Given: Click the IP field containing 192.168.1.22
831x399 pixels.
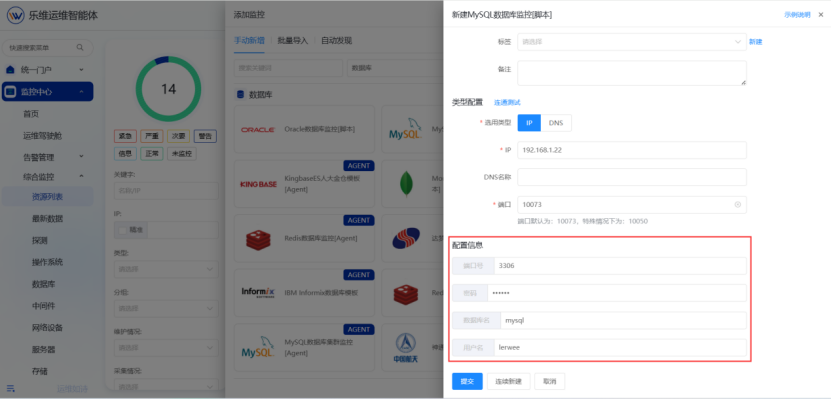Looking at the screenshot, I should click(x=632, y=150).
